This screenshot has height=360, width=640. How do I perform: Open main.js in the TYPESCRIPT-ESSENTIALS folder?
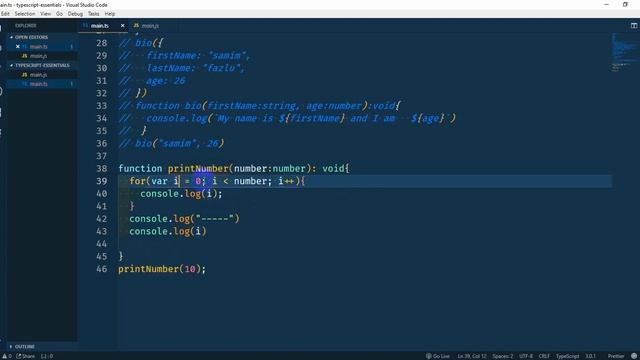[x=38, y=75]
